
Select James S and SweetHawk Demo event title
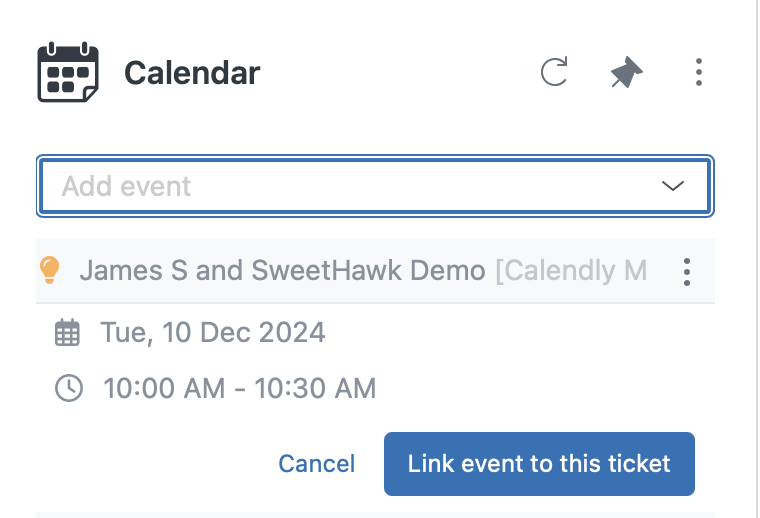click(x=282, y=270)
